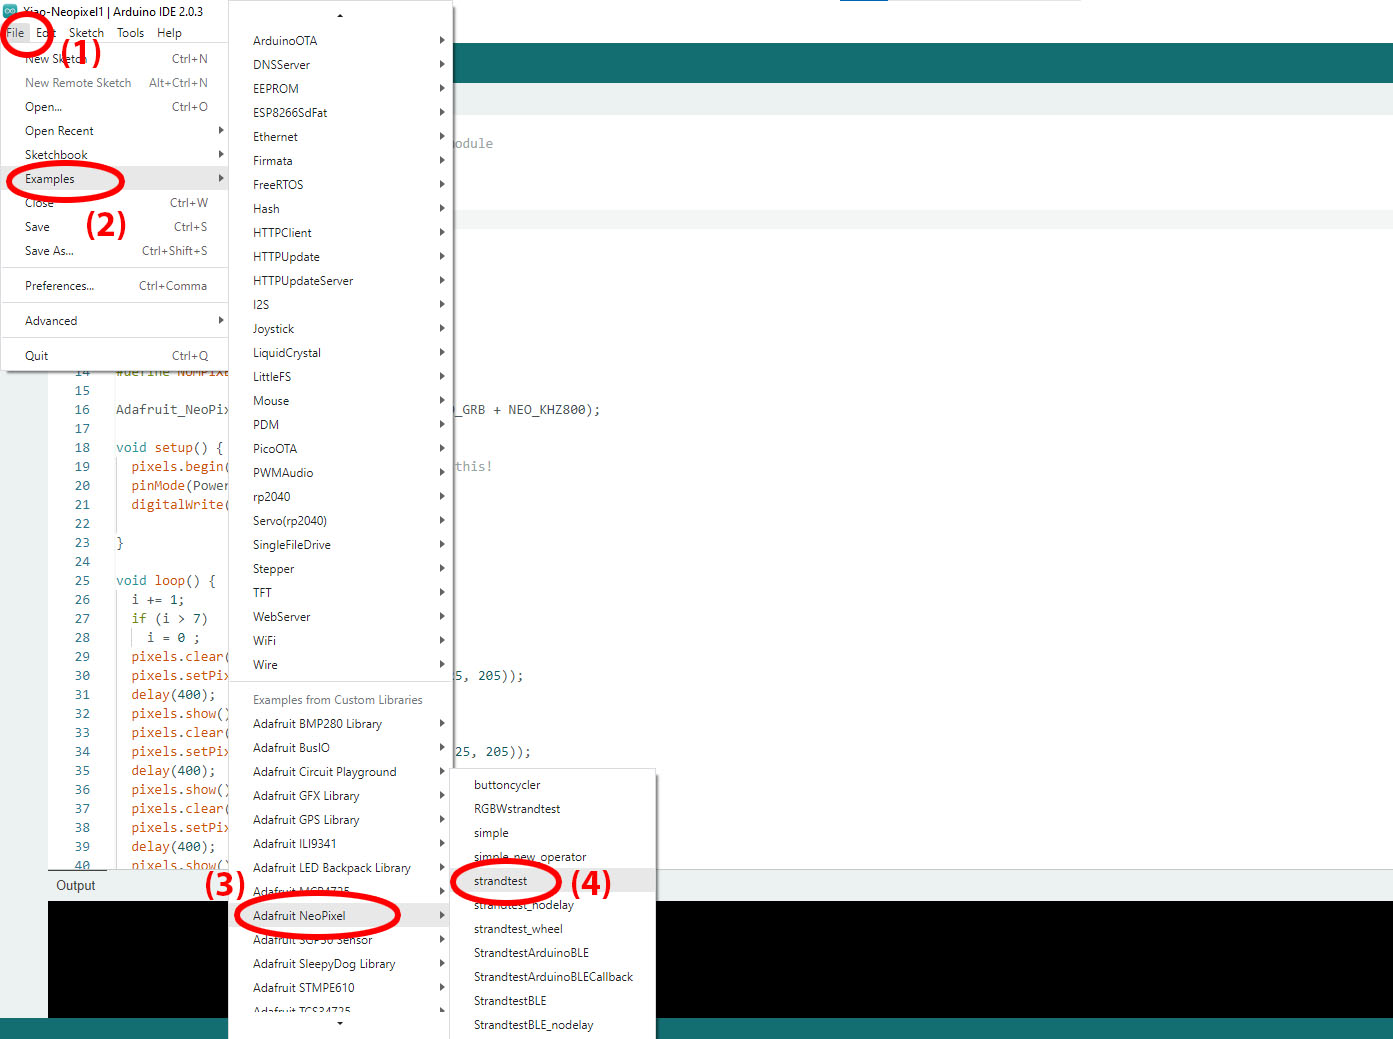Select PicoOTA examples entry
Image resolution: width=1393 pixels, height=1039 pixels.
point(340,449)
